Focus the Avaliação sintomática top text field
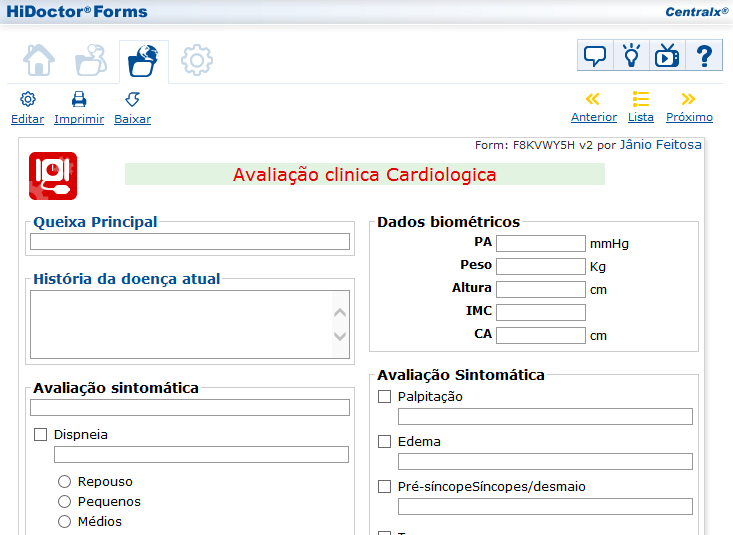 [190, 407]
